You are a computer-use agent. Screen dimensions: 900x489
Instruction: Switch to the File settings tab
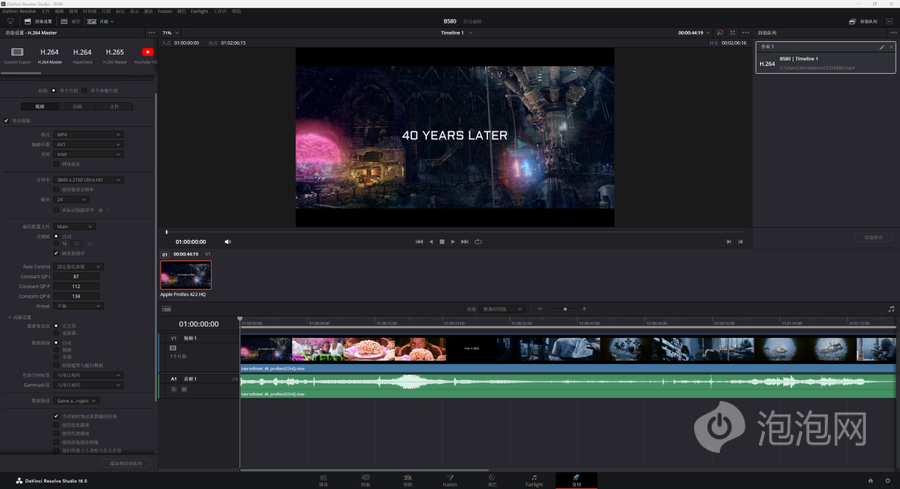pos(114,106)
